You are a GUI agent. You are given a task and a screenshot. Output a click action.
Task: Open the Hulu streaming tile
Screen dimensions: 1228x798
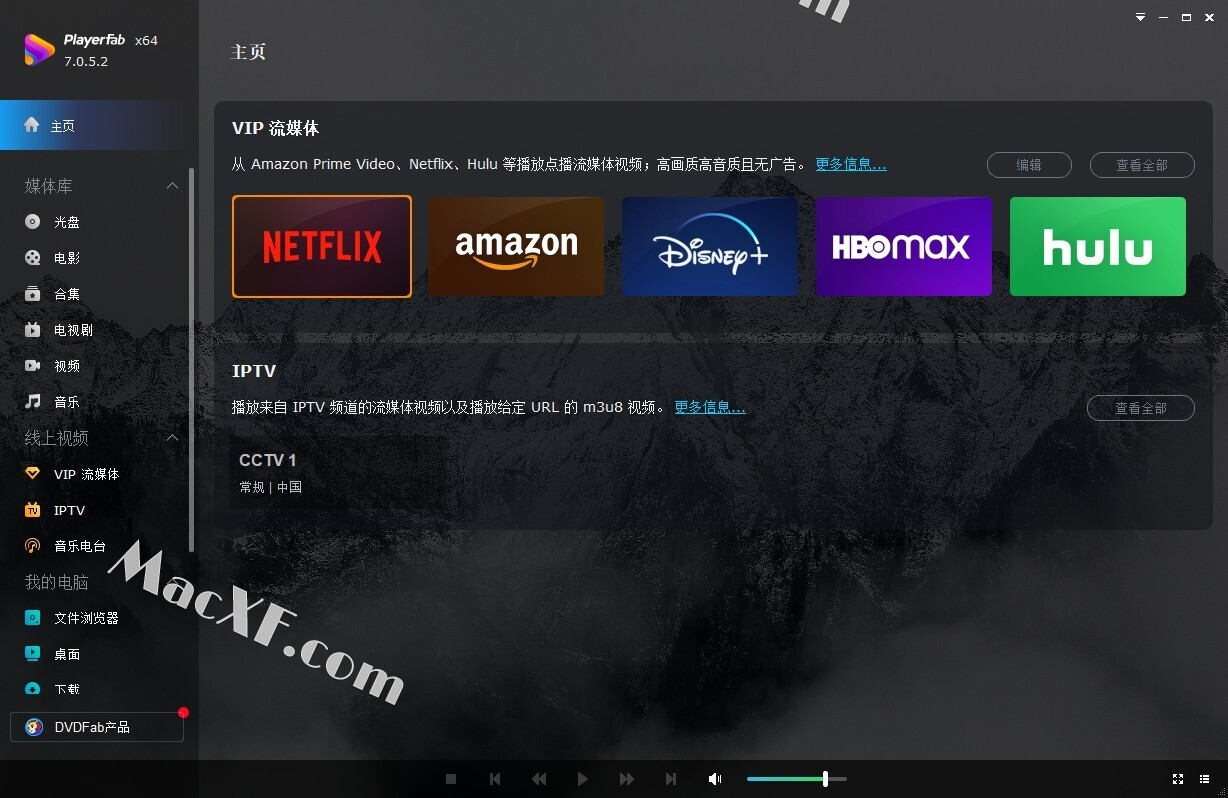click(x=1098, y=247)
